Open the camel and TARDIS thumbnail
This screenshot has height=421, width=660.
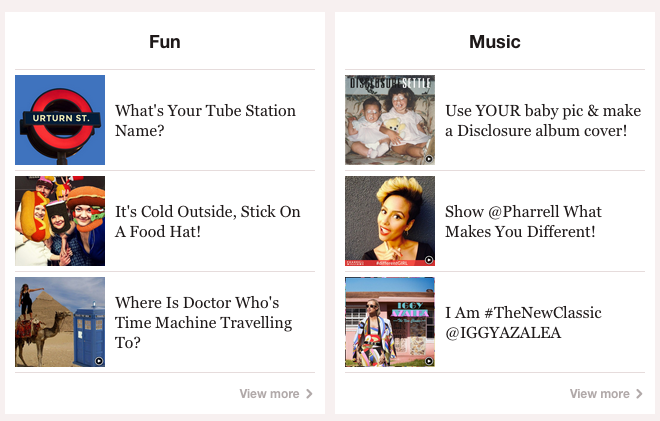click(x=60, y=322)
